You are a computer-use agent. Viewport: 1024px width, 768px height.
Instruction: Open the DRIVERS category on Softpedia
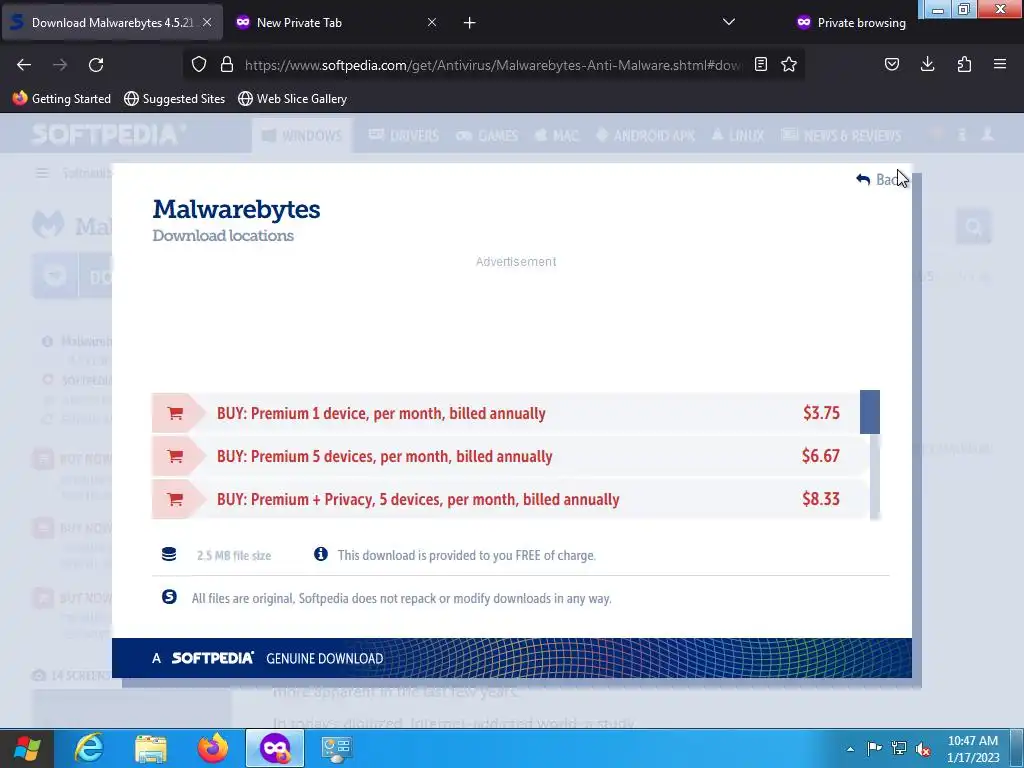pyautogui.click(x=404, y=136)
